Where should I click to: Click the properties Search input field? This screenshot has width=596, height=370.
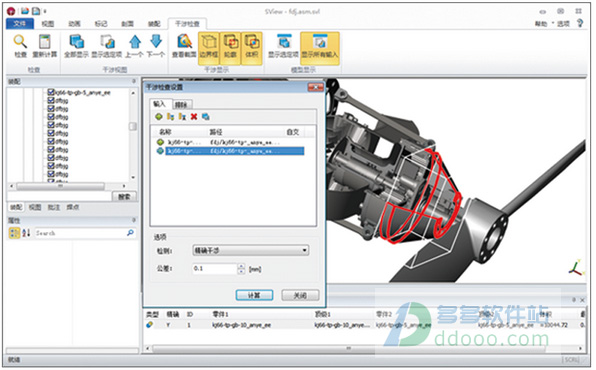point(80,233)
